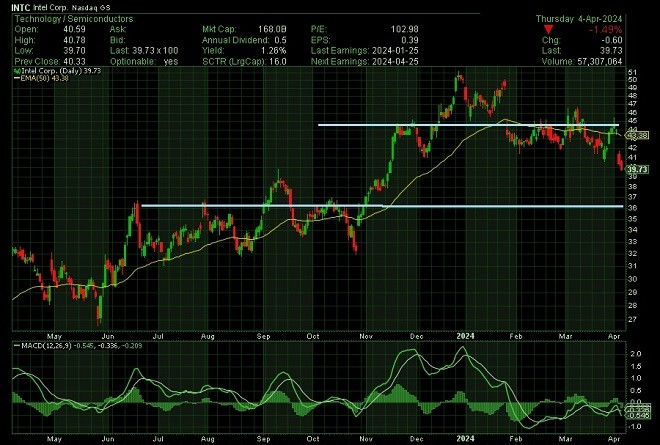Image resolution: width=660 pixels, height=445 pixels.
Task: Click the 2024 year label under price chart
Action: pos(465,336)
